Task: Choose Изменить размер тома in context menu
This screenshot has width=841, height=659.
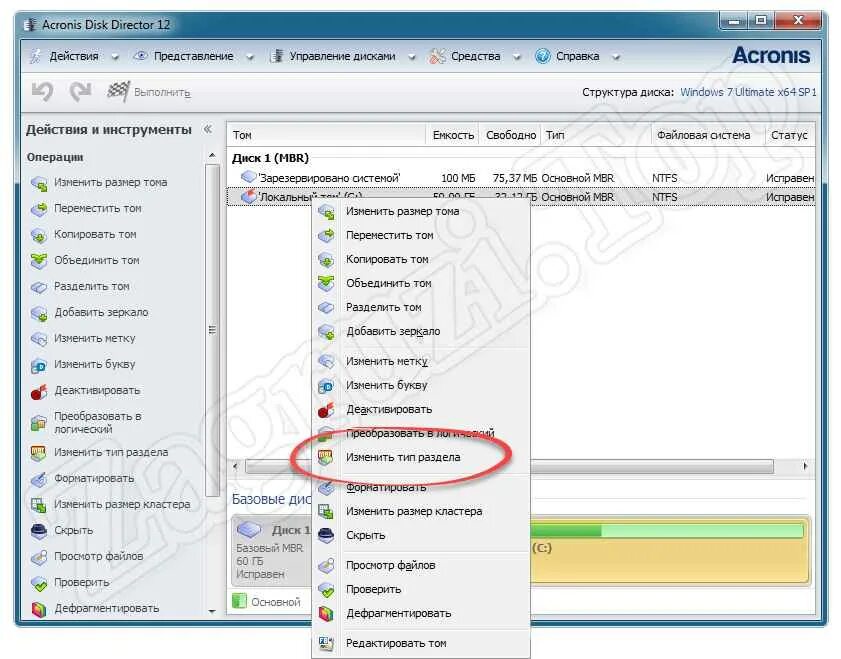Action: pos(421,211)
